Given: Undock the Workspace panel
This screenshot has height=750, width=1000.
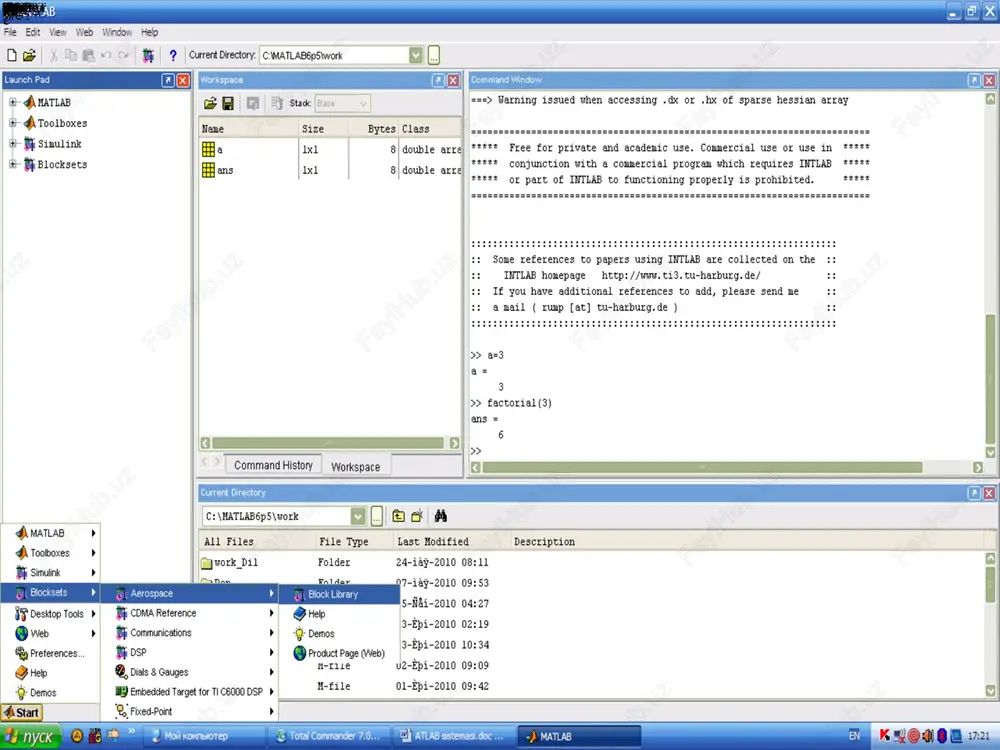Looking at the screenshot, I should pyautogui.click(x=438, y=80).
